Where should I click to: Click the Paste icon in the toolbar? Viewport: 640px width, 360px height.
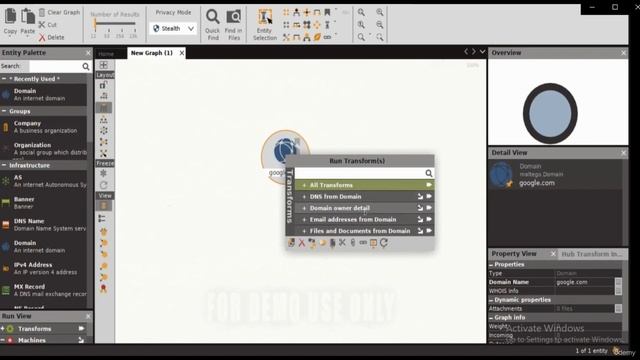coord(28,16)
